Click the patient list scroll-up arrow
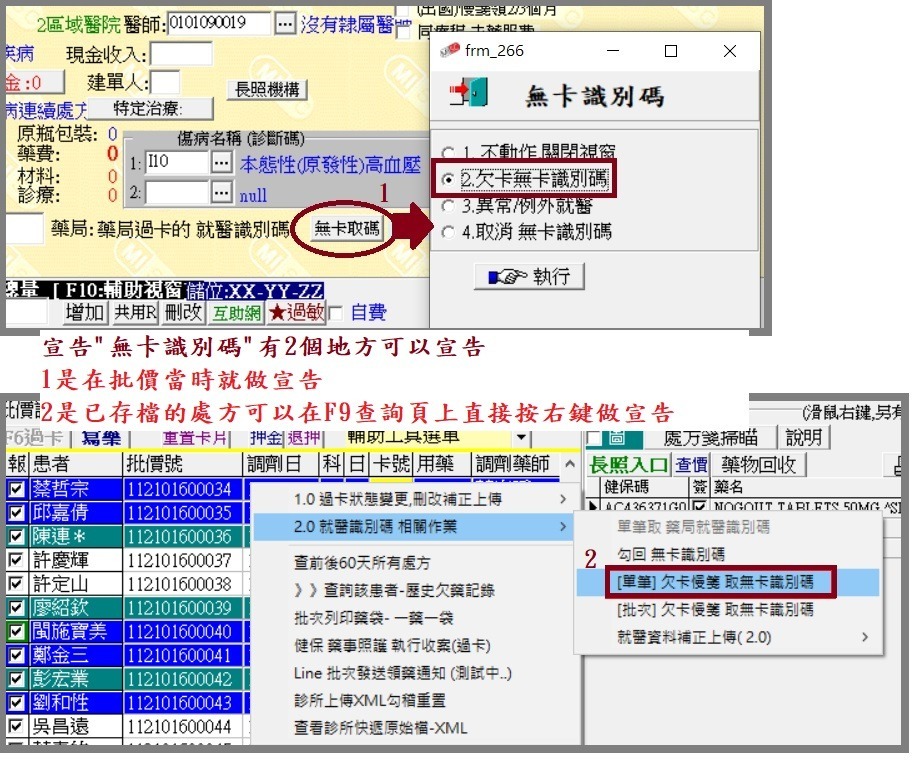Image resolution: width=924 pixels, height=774 pixels. [x=569, y=464]
